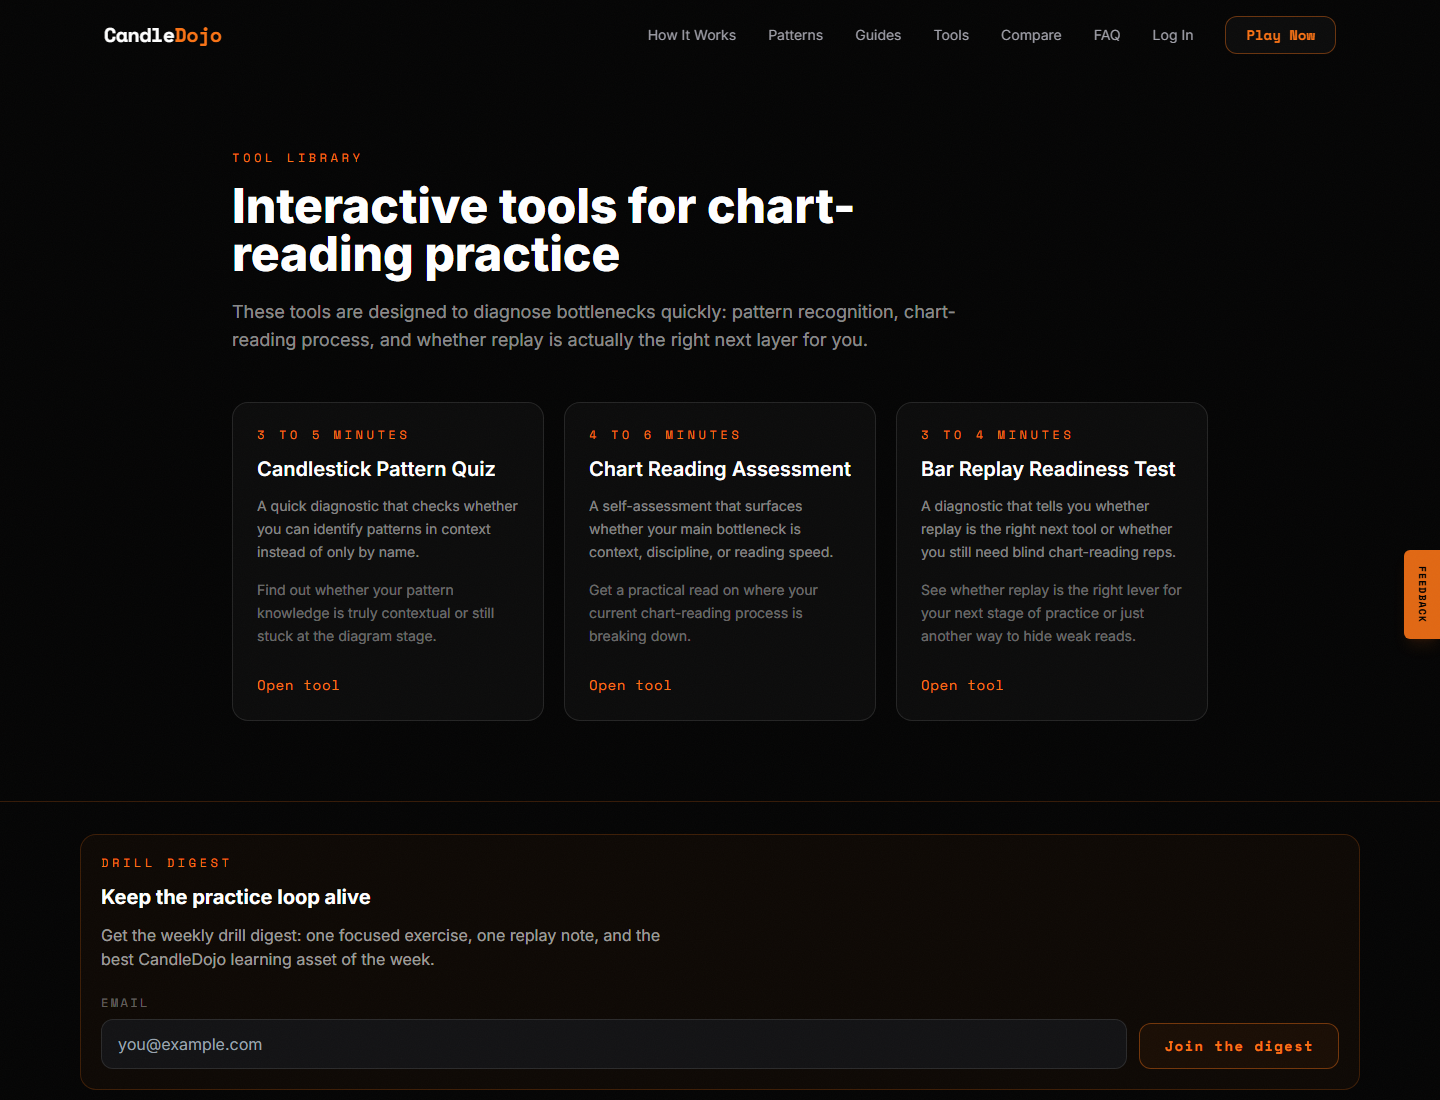1440x1100 pixels.
Task: Open the Feedback side tab
Action: coord(1421,594)
